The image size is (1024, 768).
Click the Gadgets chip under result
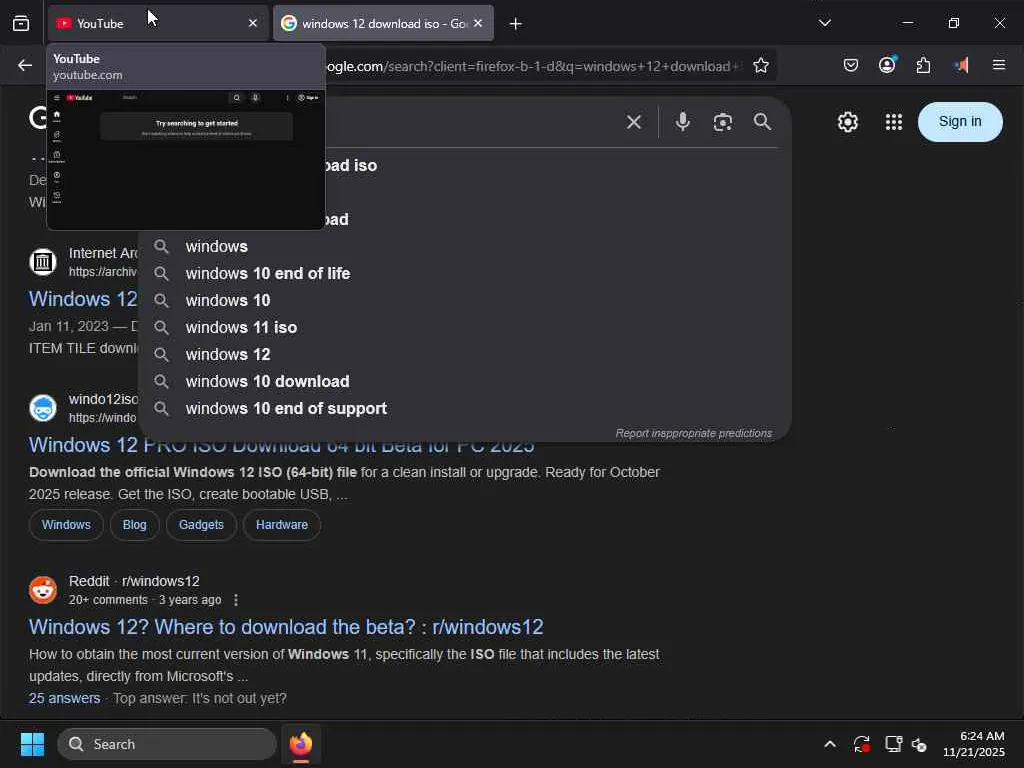201,524
